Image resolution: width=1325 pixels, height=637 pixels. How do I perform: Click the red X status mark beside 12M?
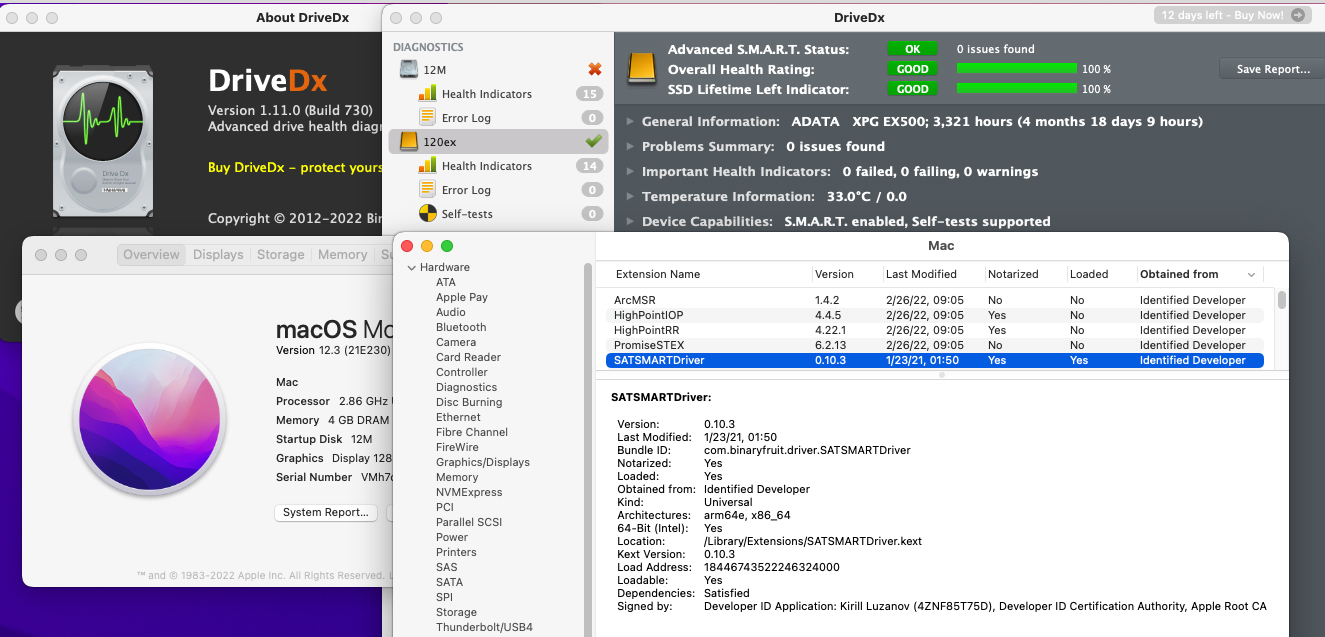[595, 69]
